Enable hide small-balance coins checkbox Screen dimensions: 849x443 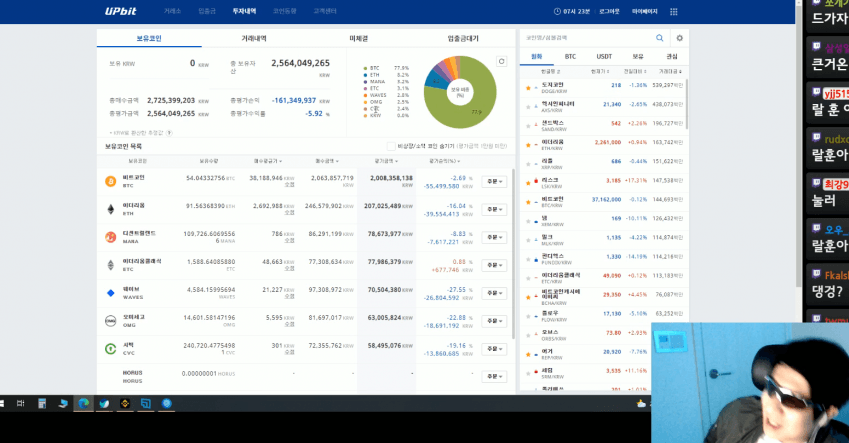pyautogui.click(x=391, y=146)
